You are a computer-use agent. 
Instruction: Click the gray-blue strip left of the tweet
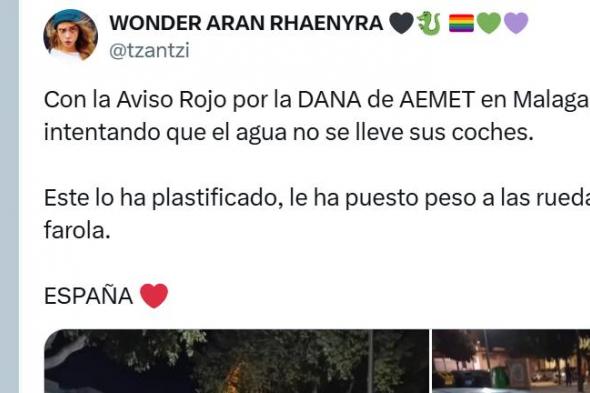[9, 196]
